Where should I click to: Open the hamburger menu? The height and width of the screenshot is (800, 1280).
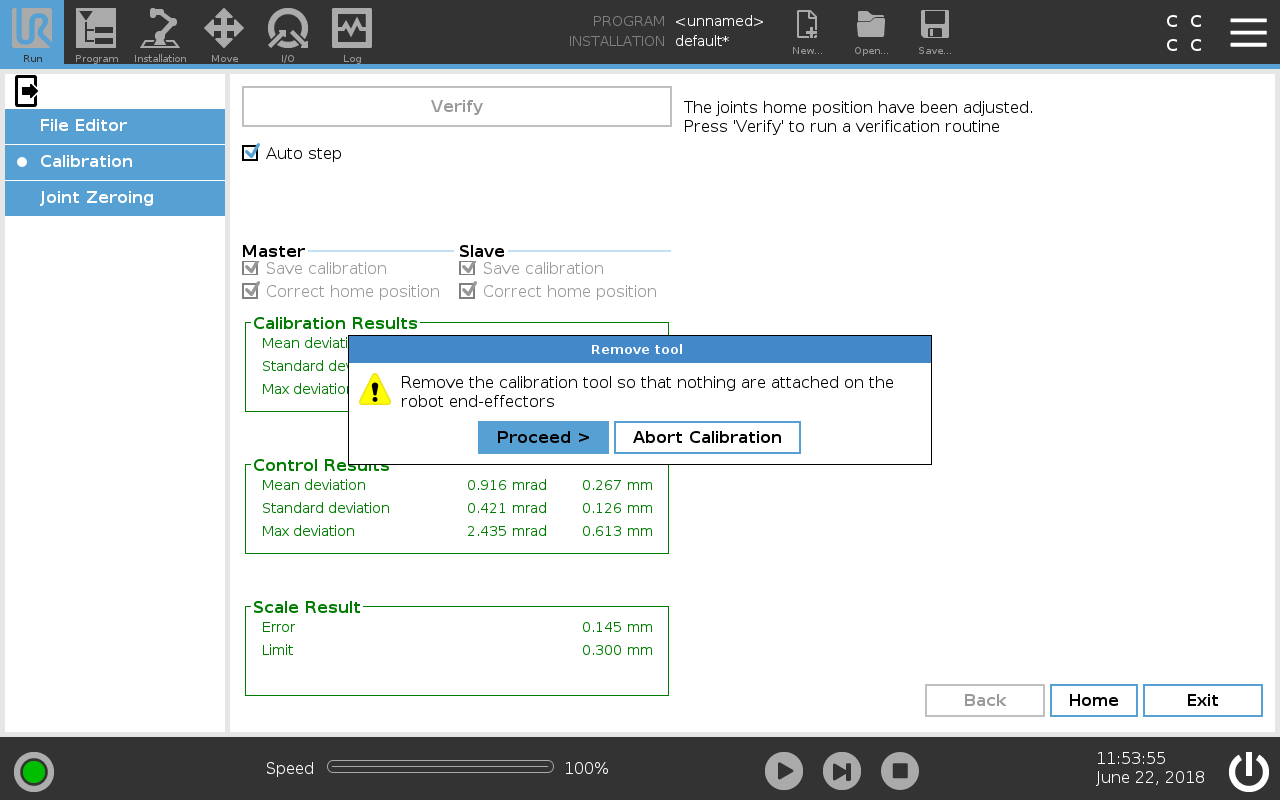[x=1248, y=32]
